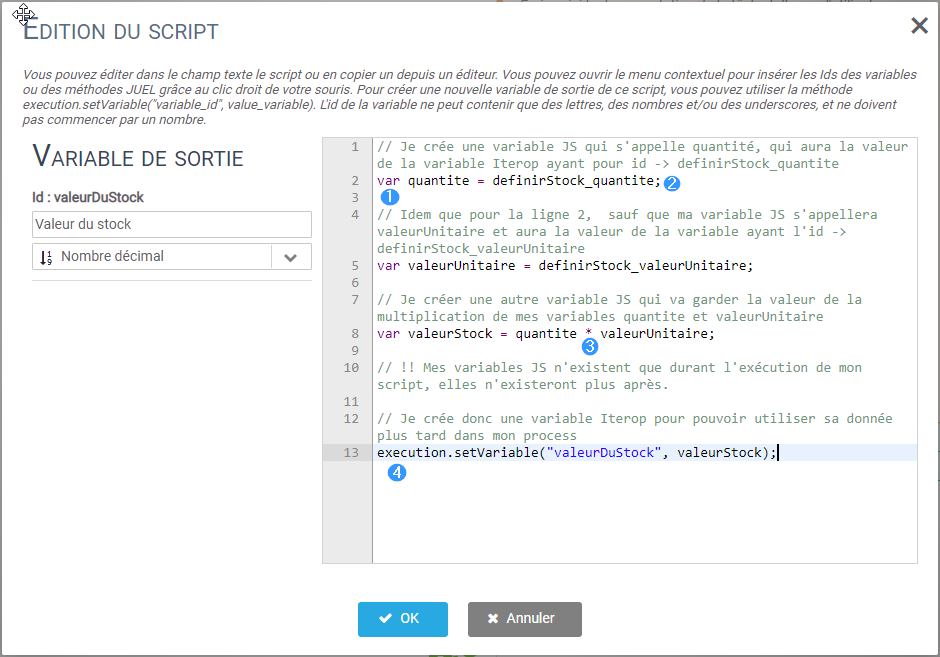940x657 pixels.
Task: Click the numeric sort icon beside Nombre décimal
Action: pyautogui.click(x=46, y=257)
